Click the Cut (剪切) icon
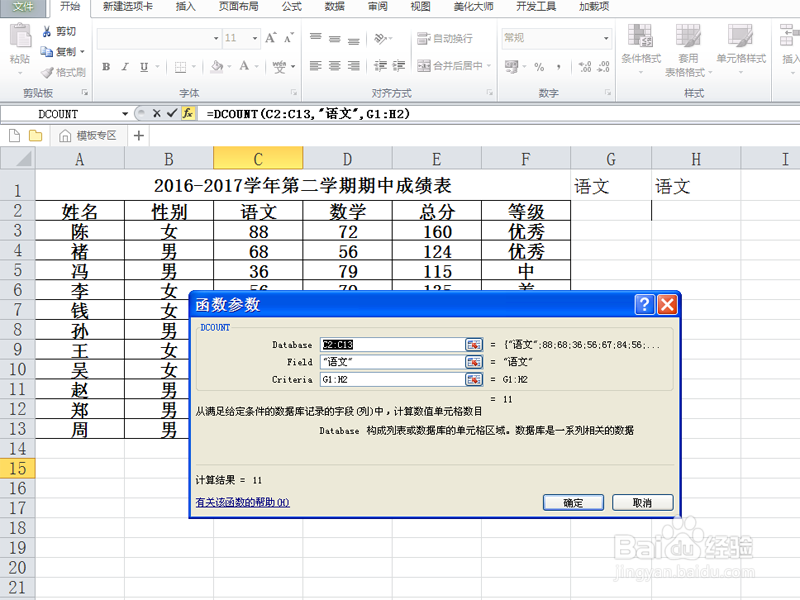Screen dimensions: 800x600 point(47,32)
